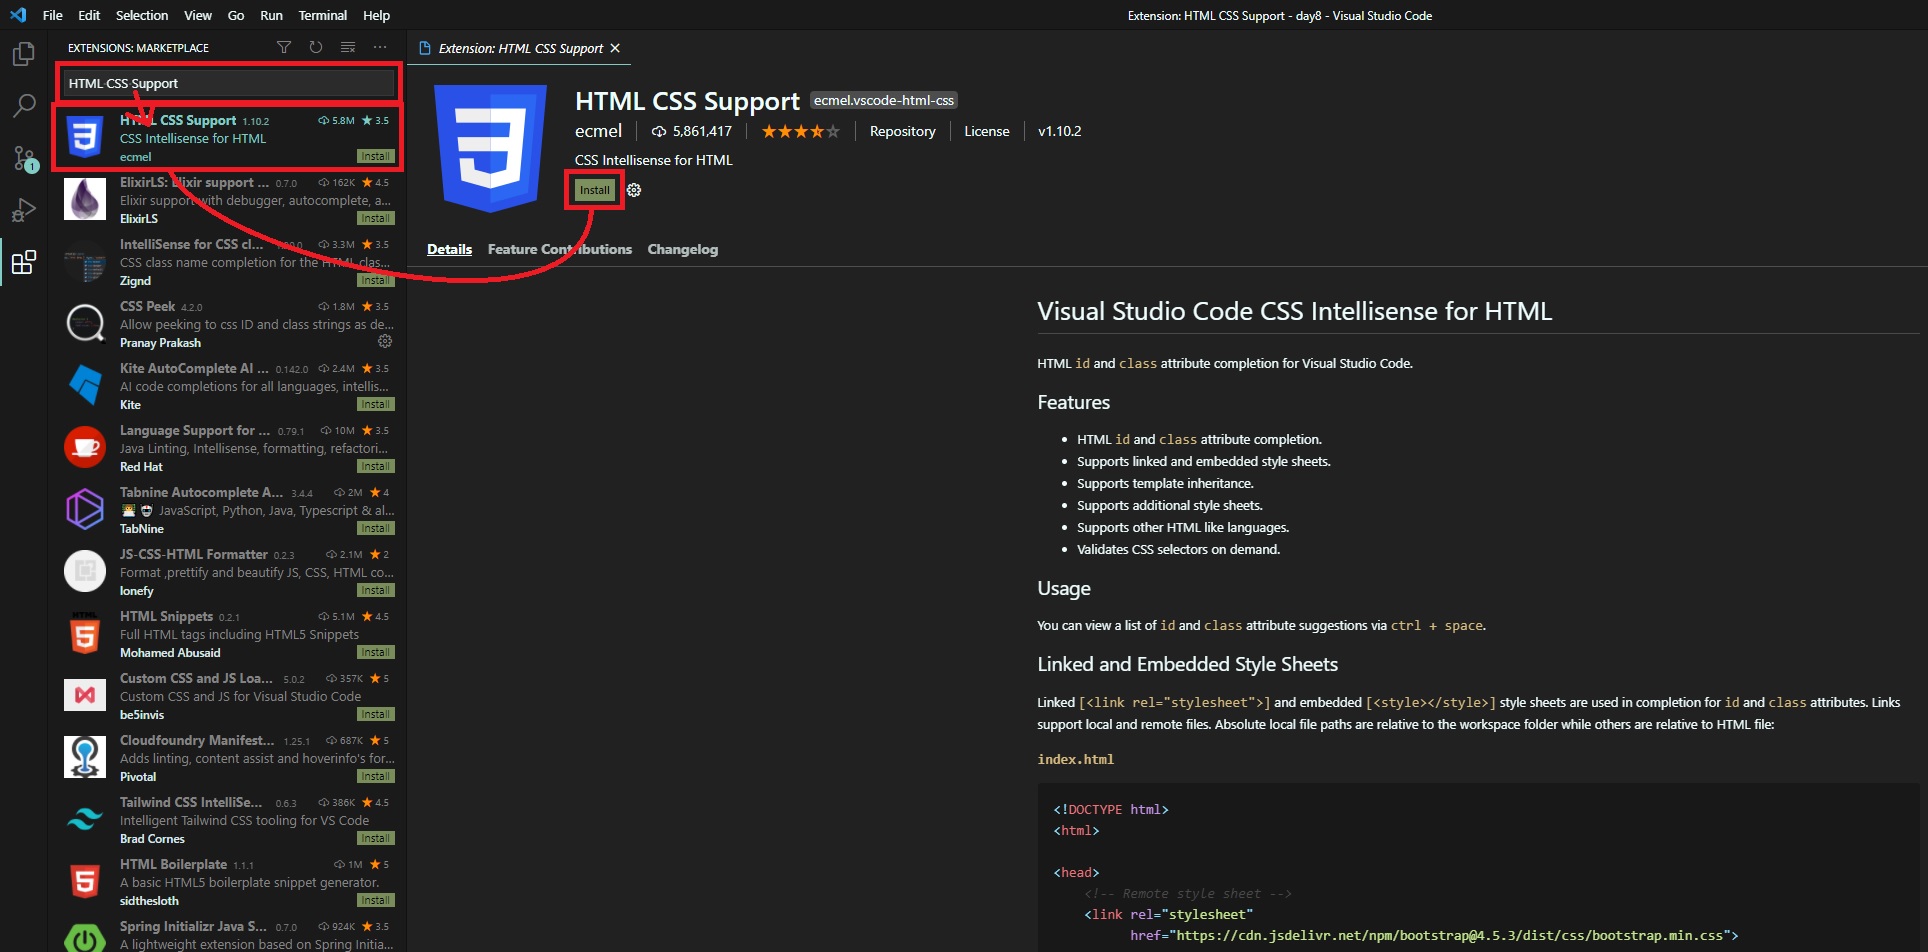Image resolution: width=1928 pixels, height=952 pixels.
Task: Click the manage gear next to Install
Action: click(634, 190)
